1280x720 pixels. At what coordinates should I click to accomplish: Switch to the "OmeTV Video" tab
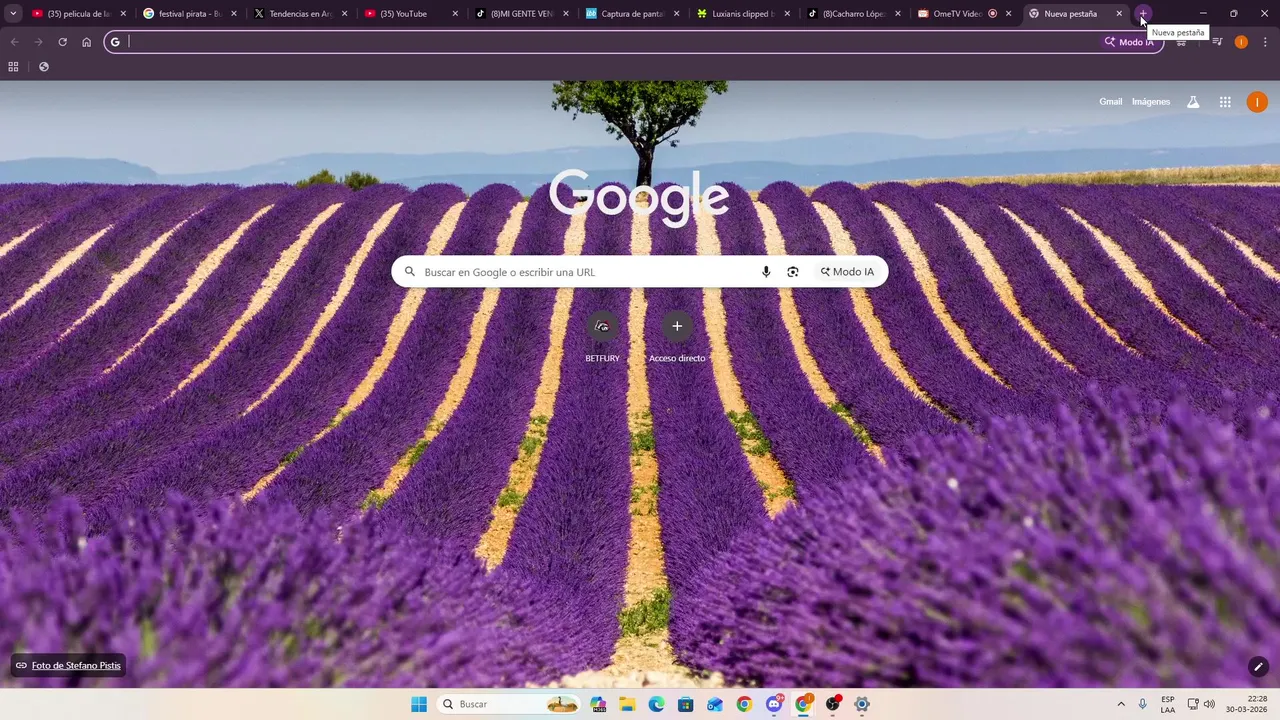click(x=963, y=14)
